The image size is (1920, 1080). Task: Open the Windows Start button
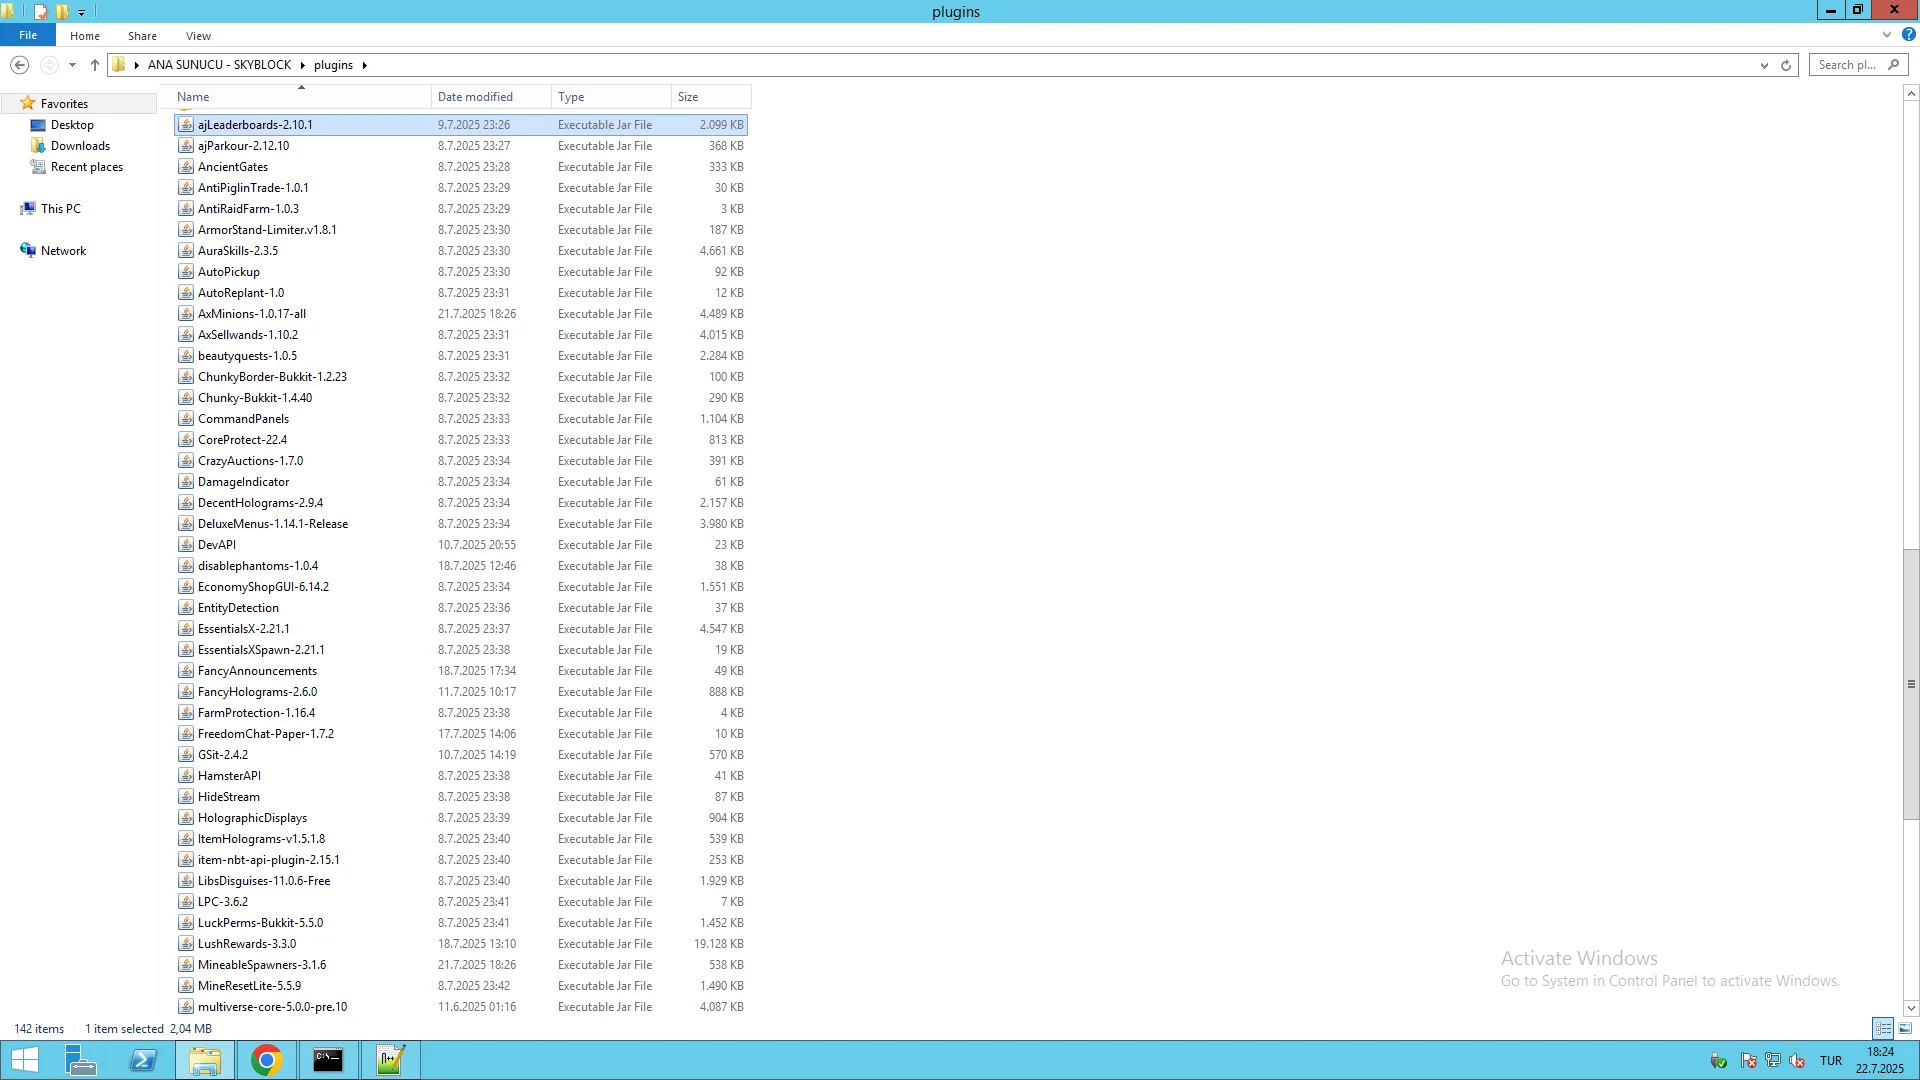click(x=24, y=1060)
